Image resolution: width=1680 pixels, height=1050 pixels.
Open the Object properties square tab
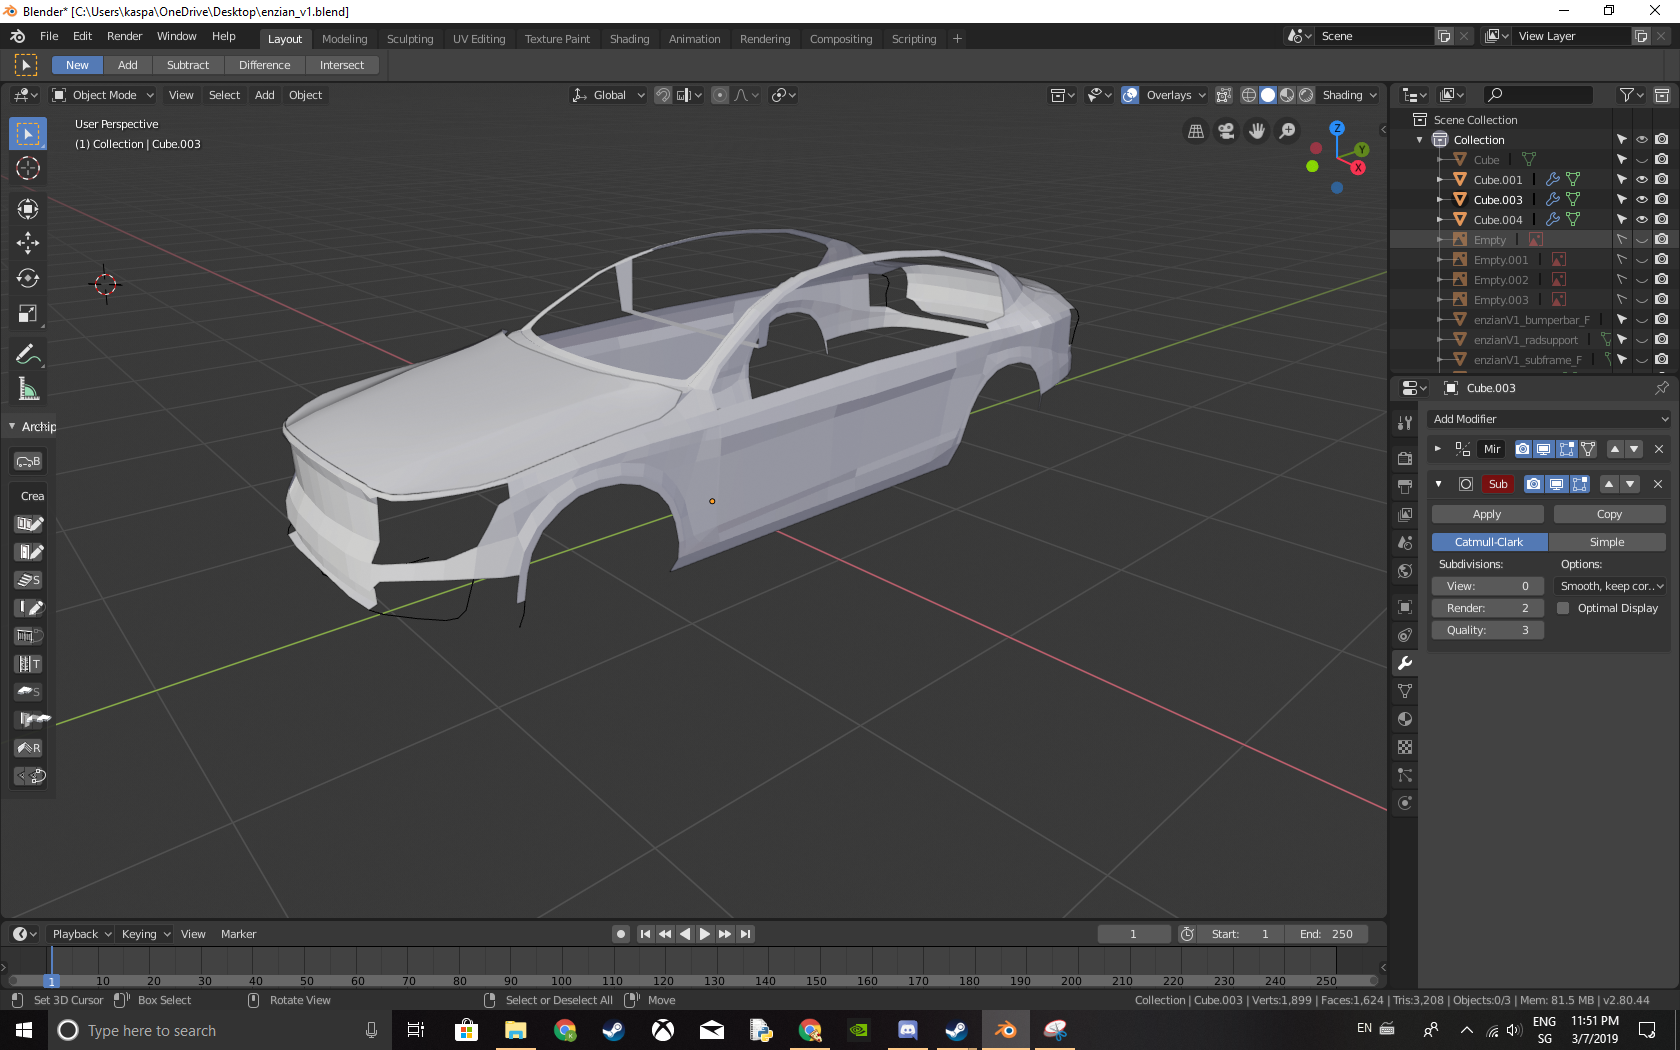[x=1405, y=607]
